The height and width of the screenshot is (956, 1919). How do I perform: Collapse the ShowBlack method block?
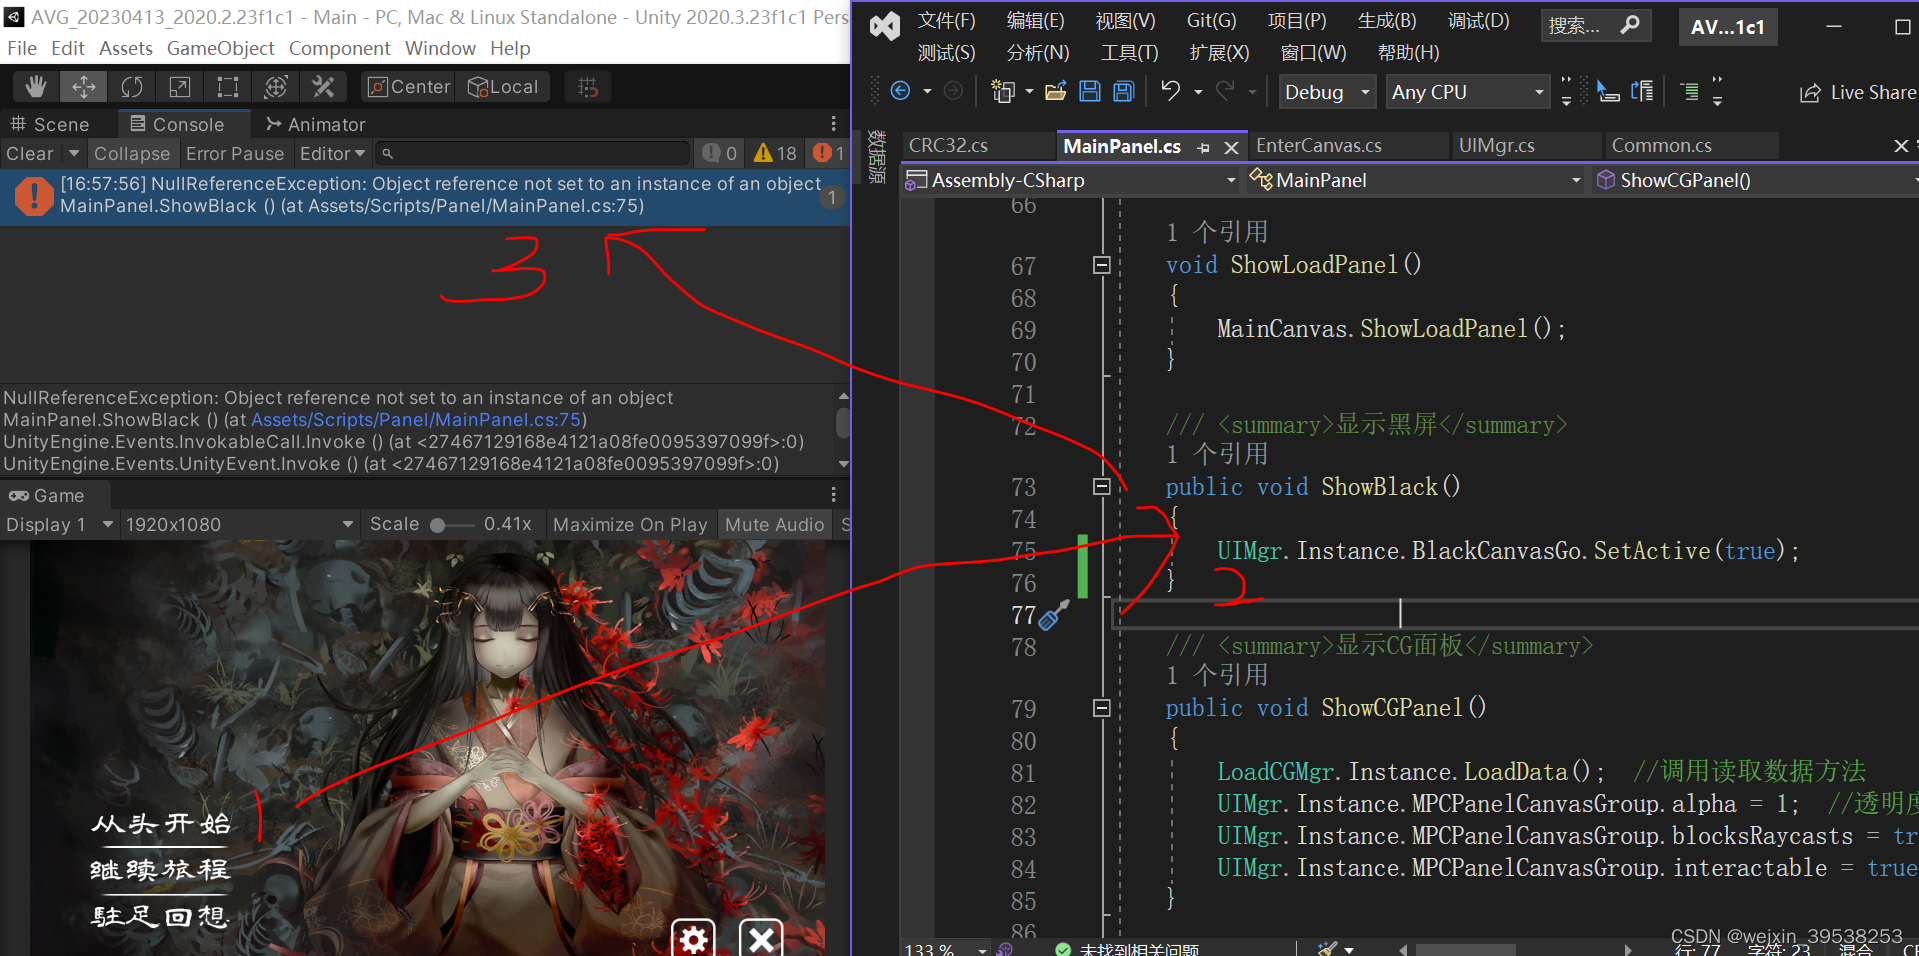[1102, 486]
